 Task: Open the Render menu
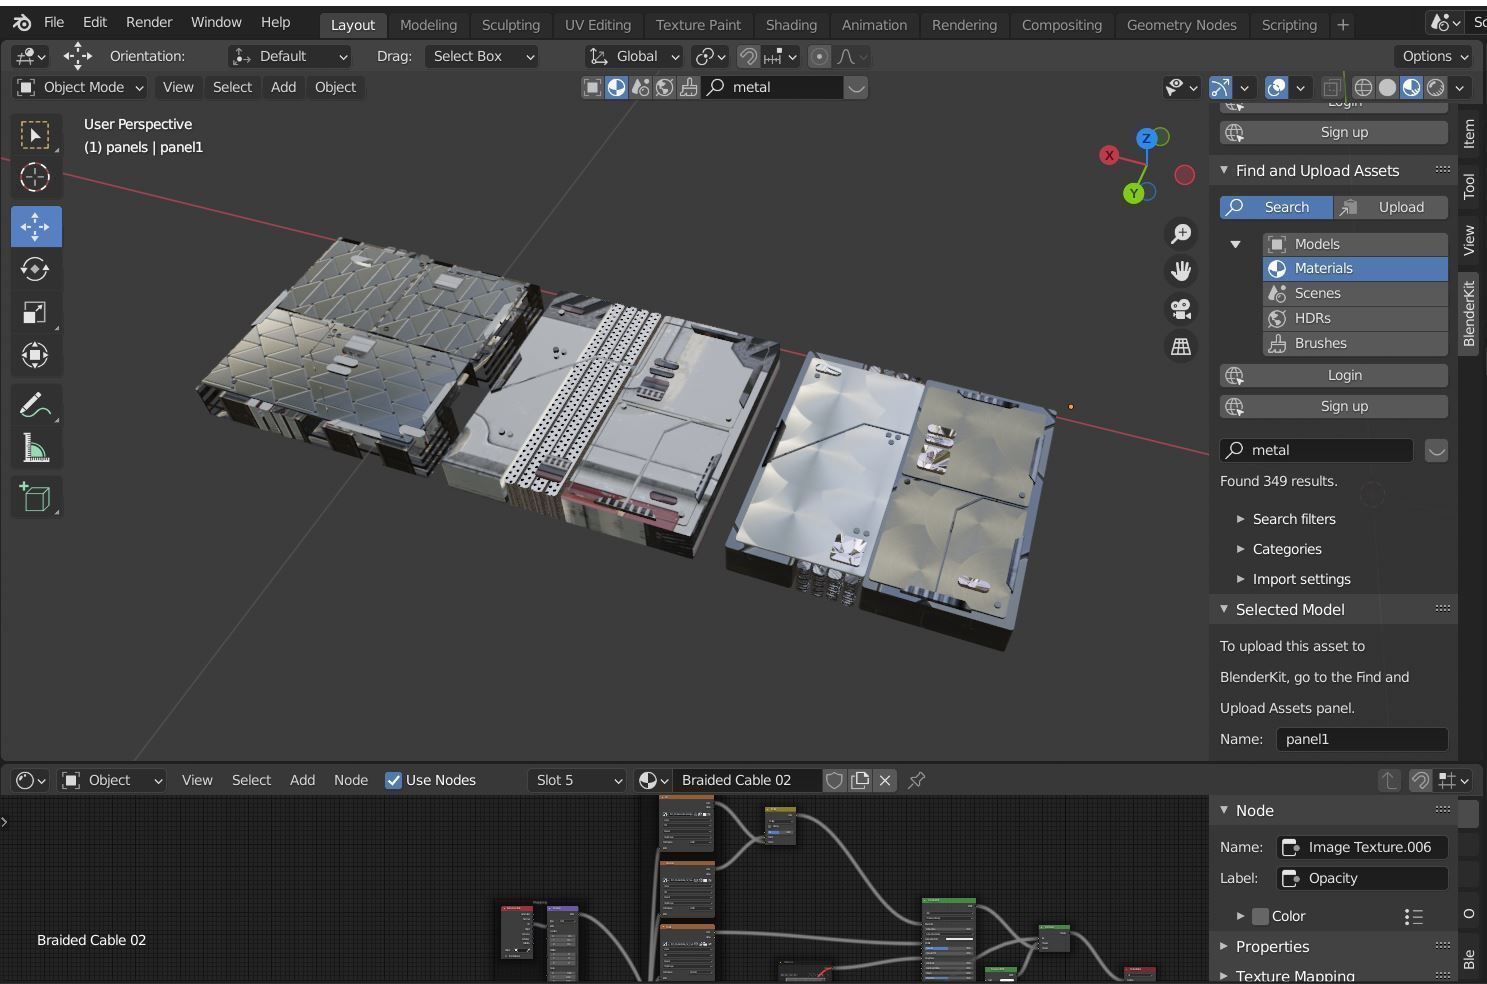pyautogui.click(x=149, y=22)
